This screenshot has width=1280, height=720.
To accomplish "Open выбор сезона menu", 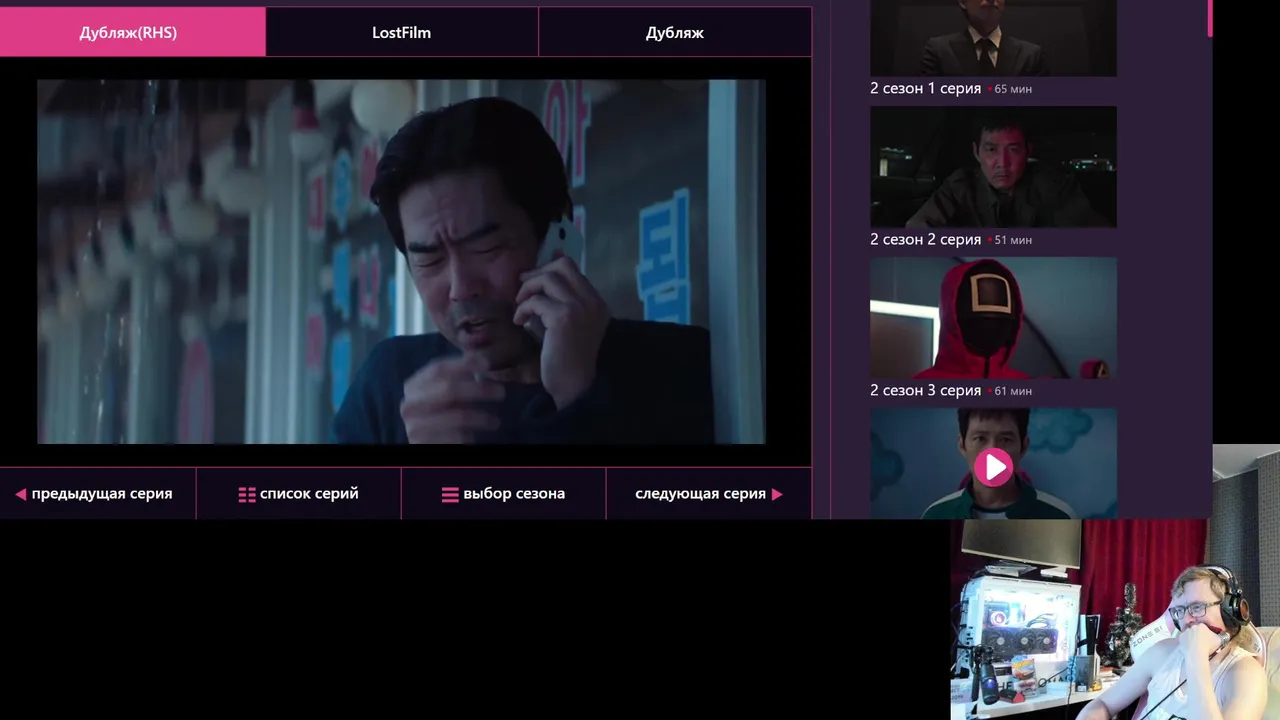I will coord(503,493).
